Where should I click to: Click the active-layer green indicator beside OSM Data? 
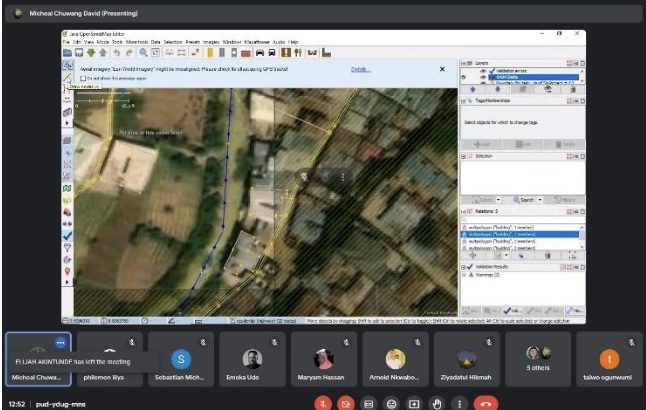click(464, 77)
